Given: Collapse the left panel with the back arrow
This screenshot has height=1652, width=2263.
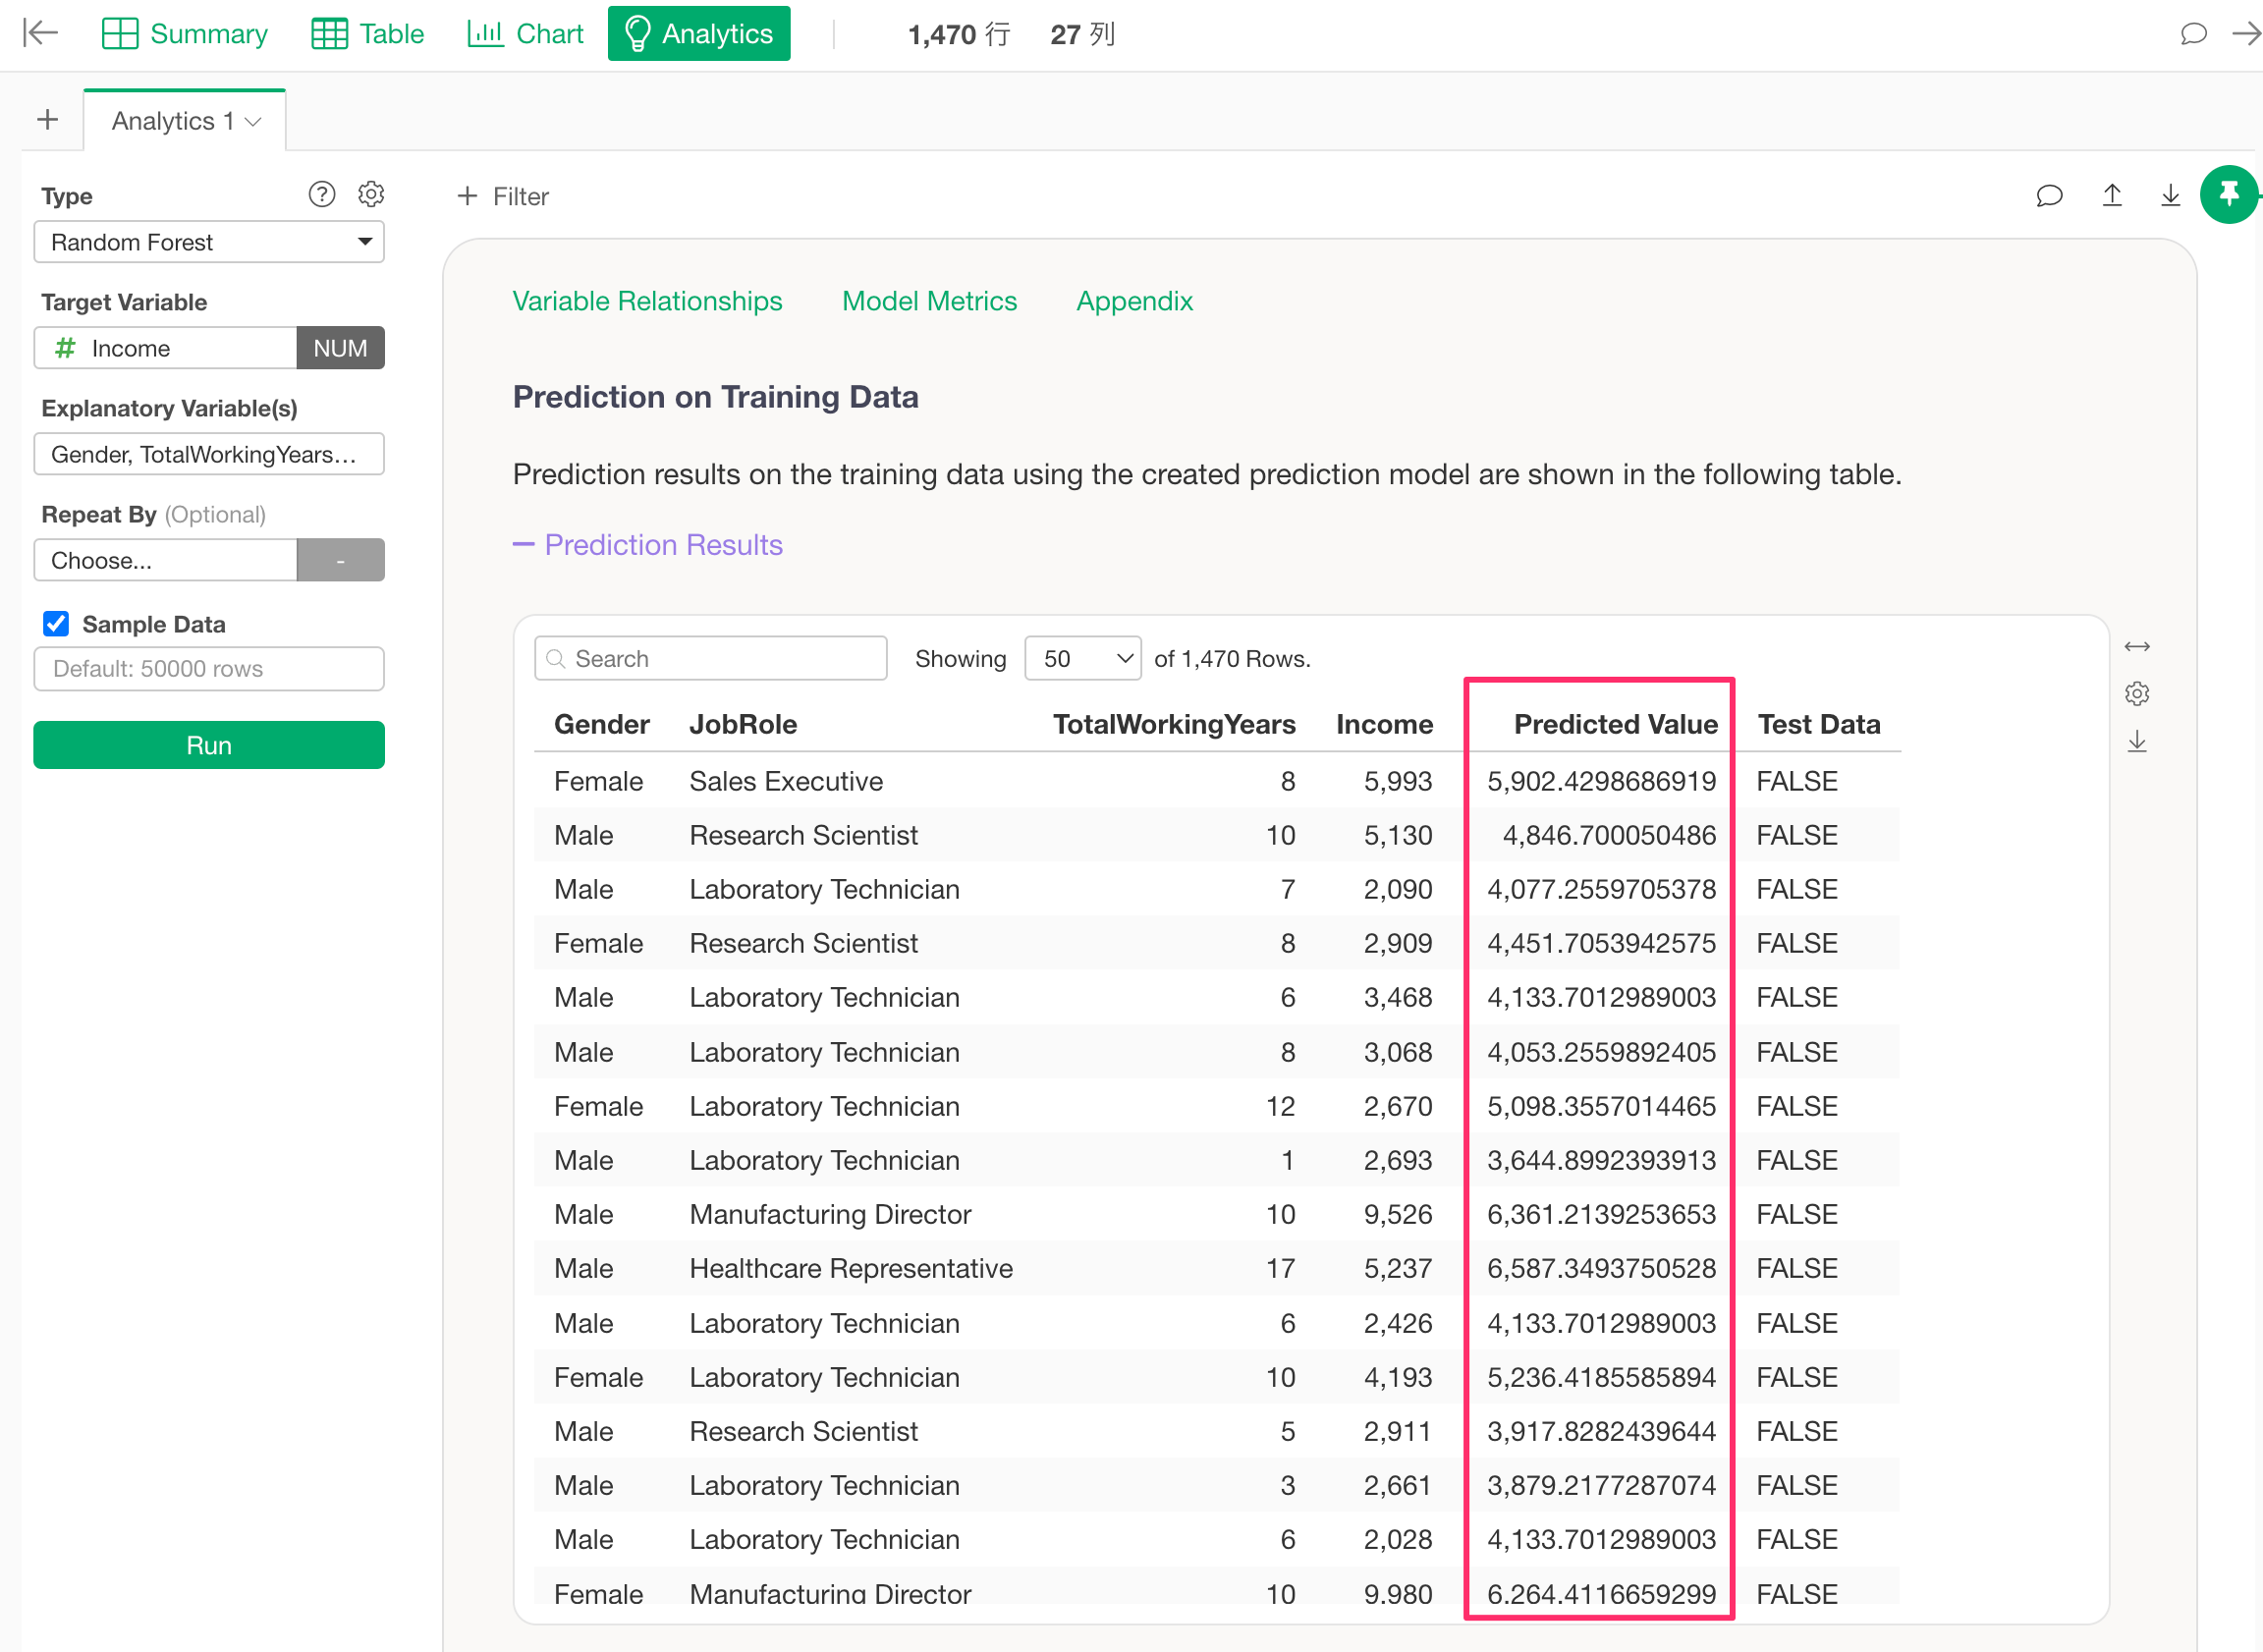Looking at the screenshot, I should [x=40, y=33].
